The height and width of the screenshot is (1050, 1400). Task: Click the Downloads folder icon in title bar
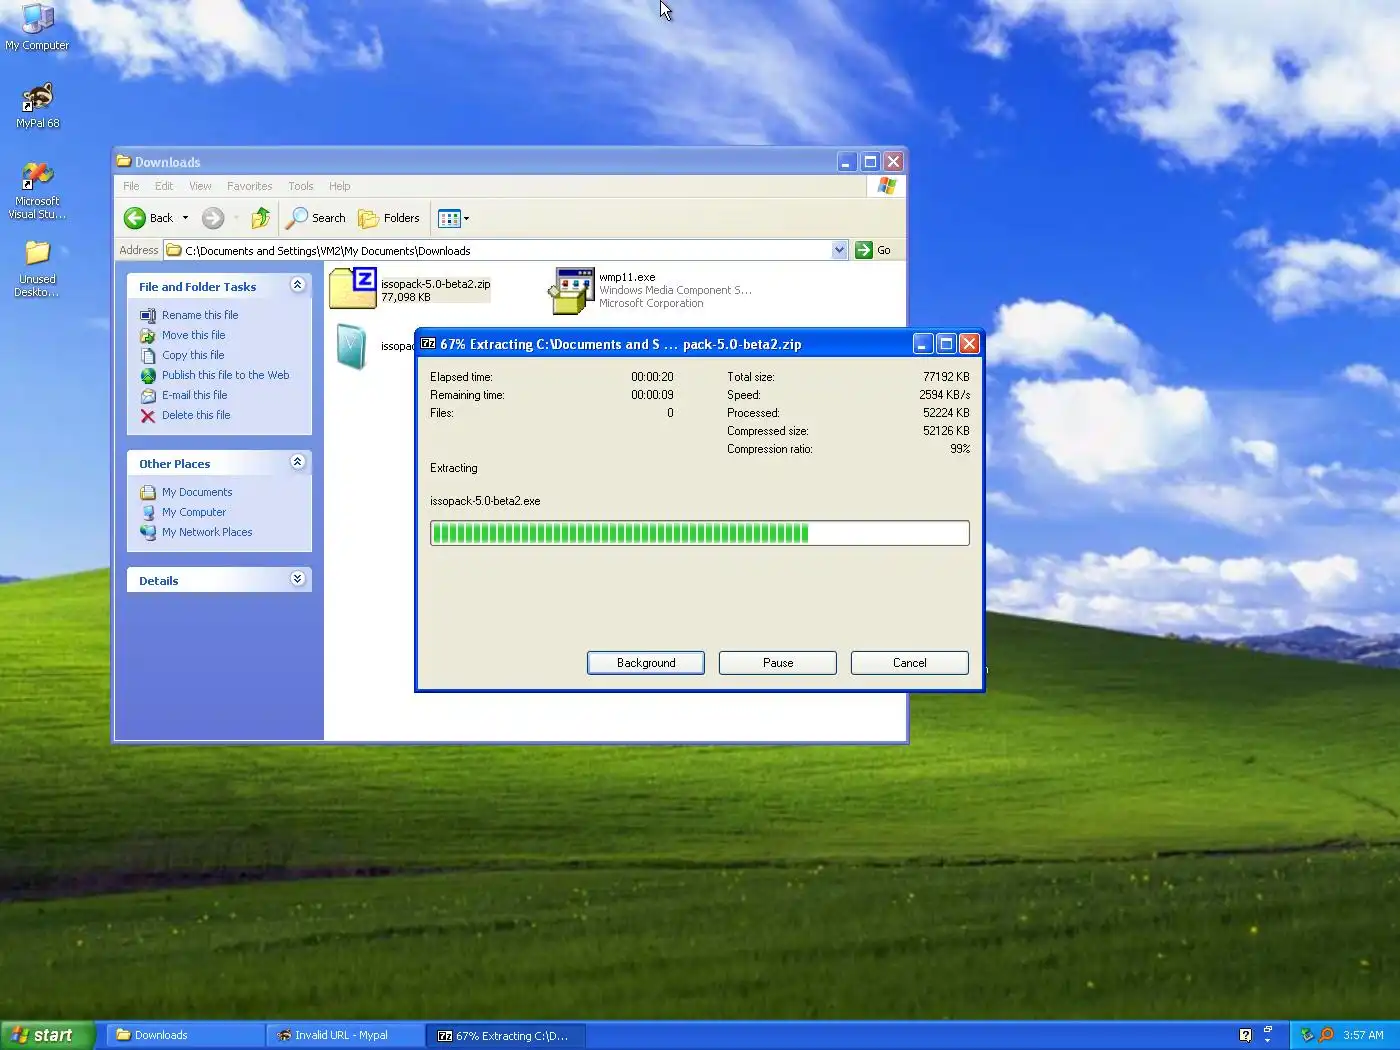123,161
